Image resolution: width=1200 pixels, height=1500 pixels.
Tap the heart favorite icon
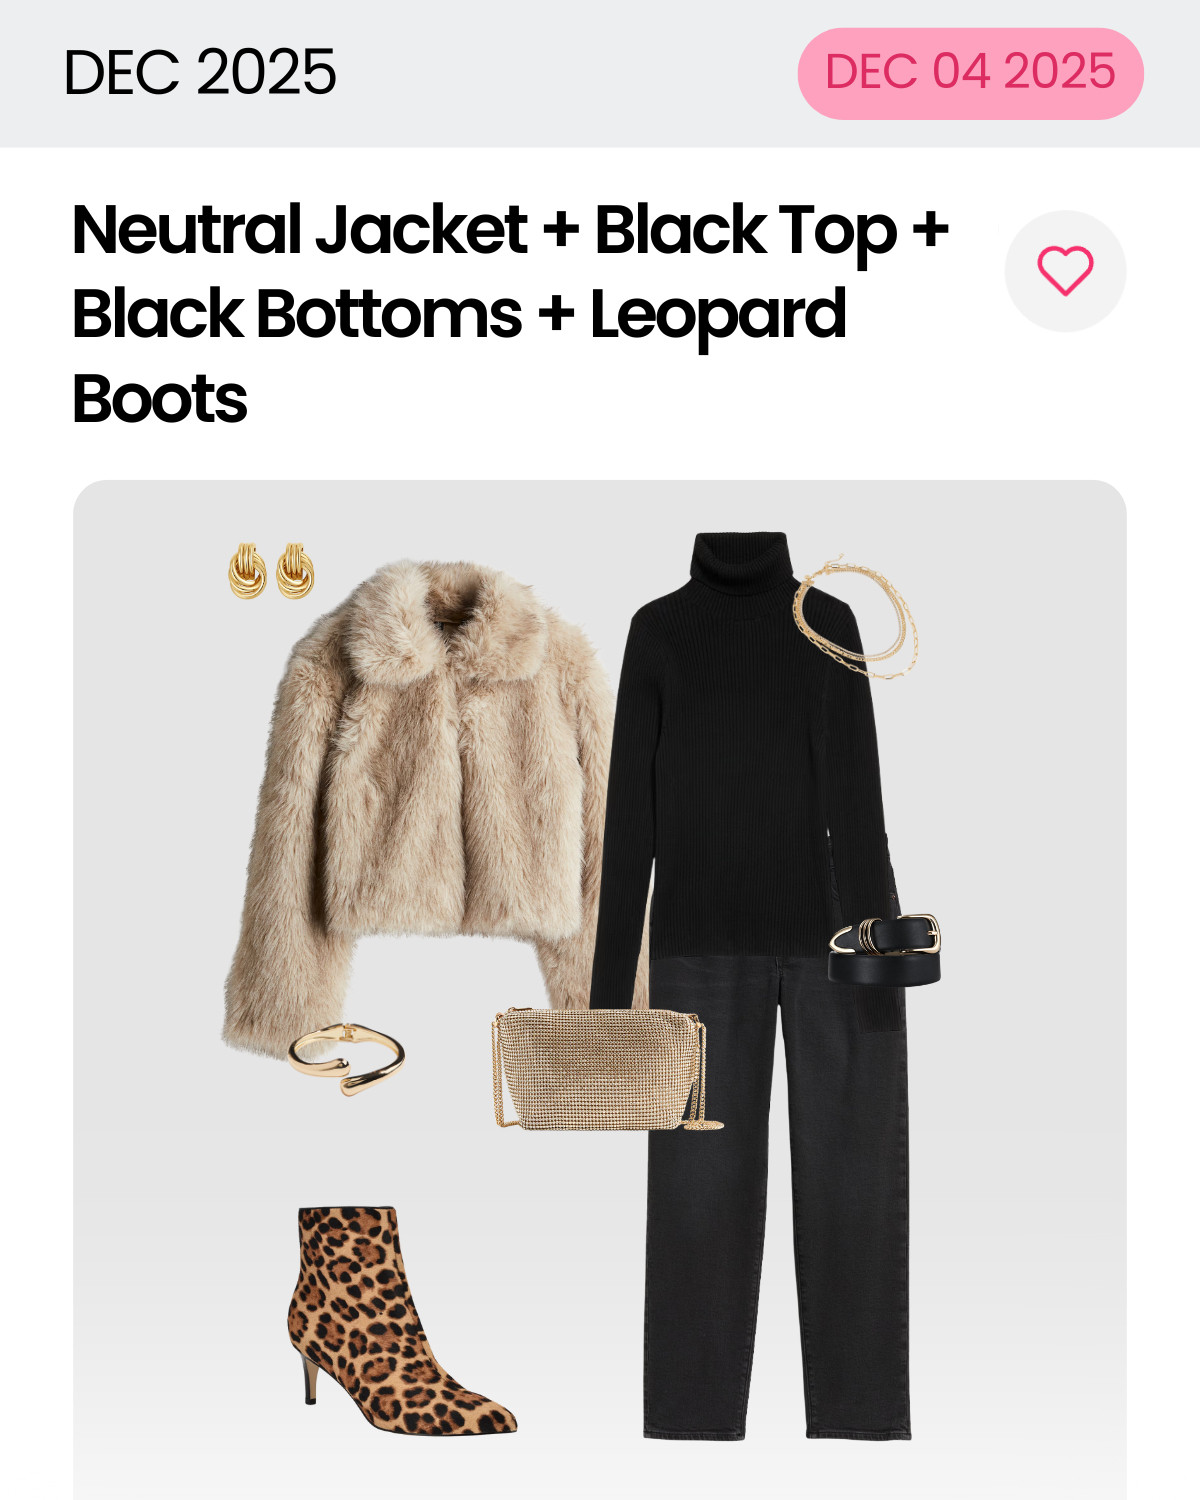1065,271
